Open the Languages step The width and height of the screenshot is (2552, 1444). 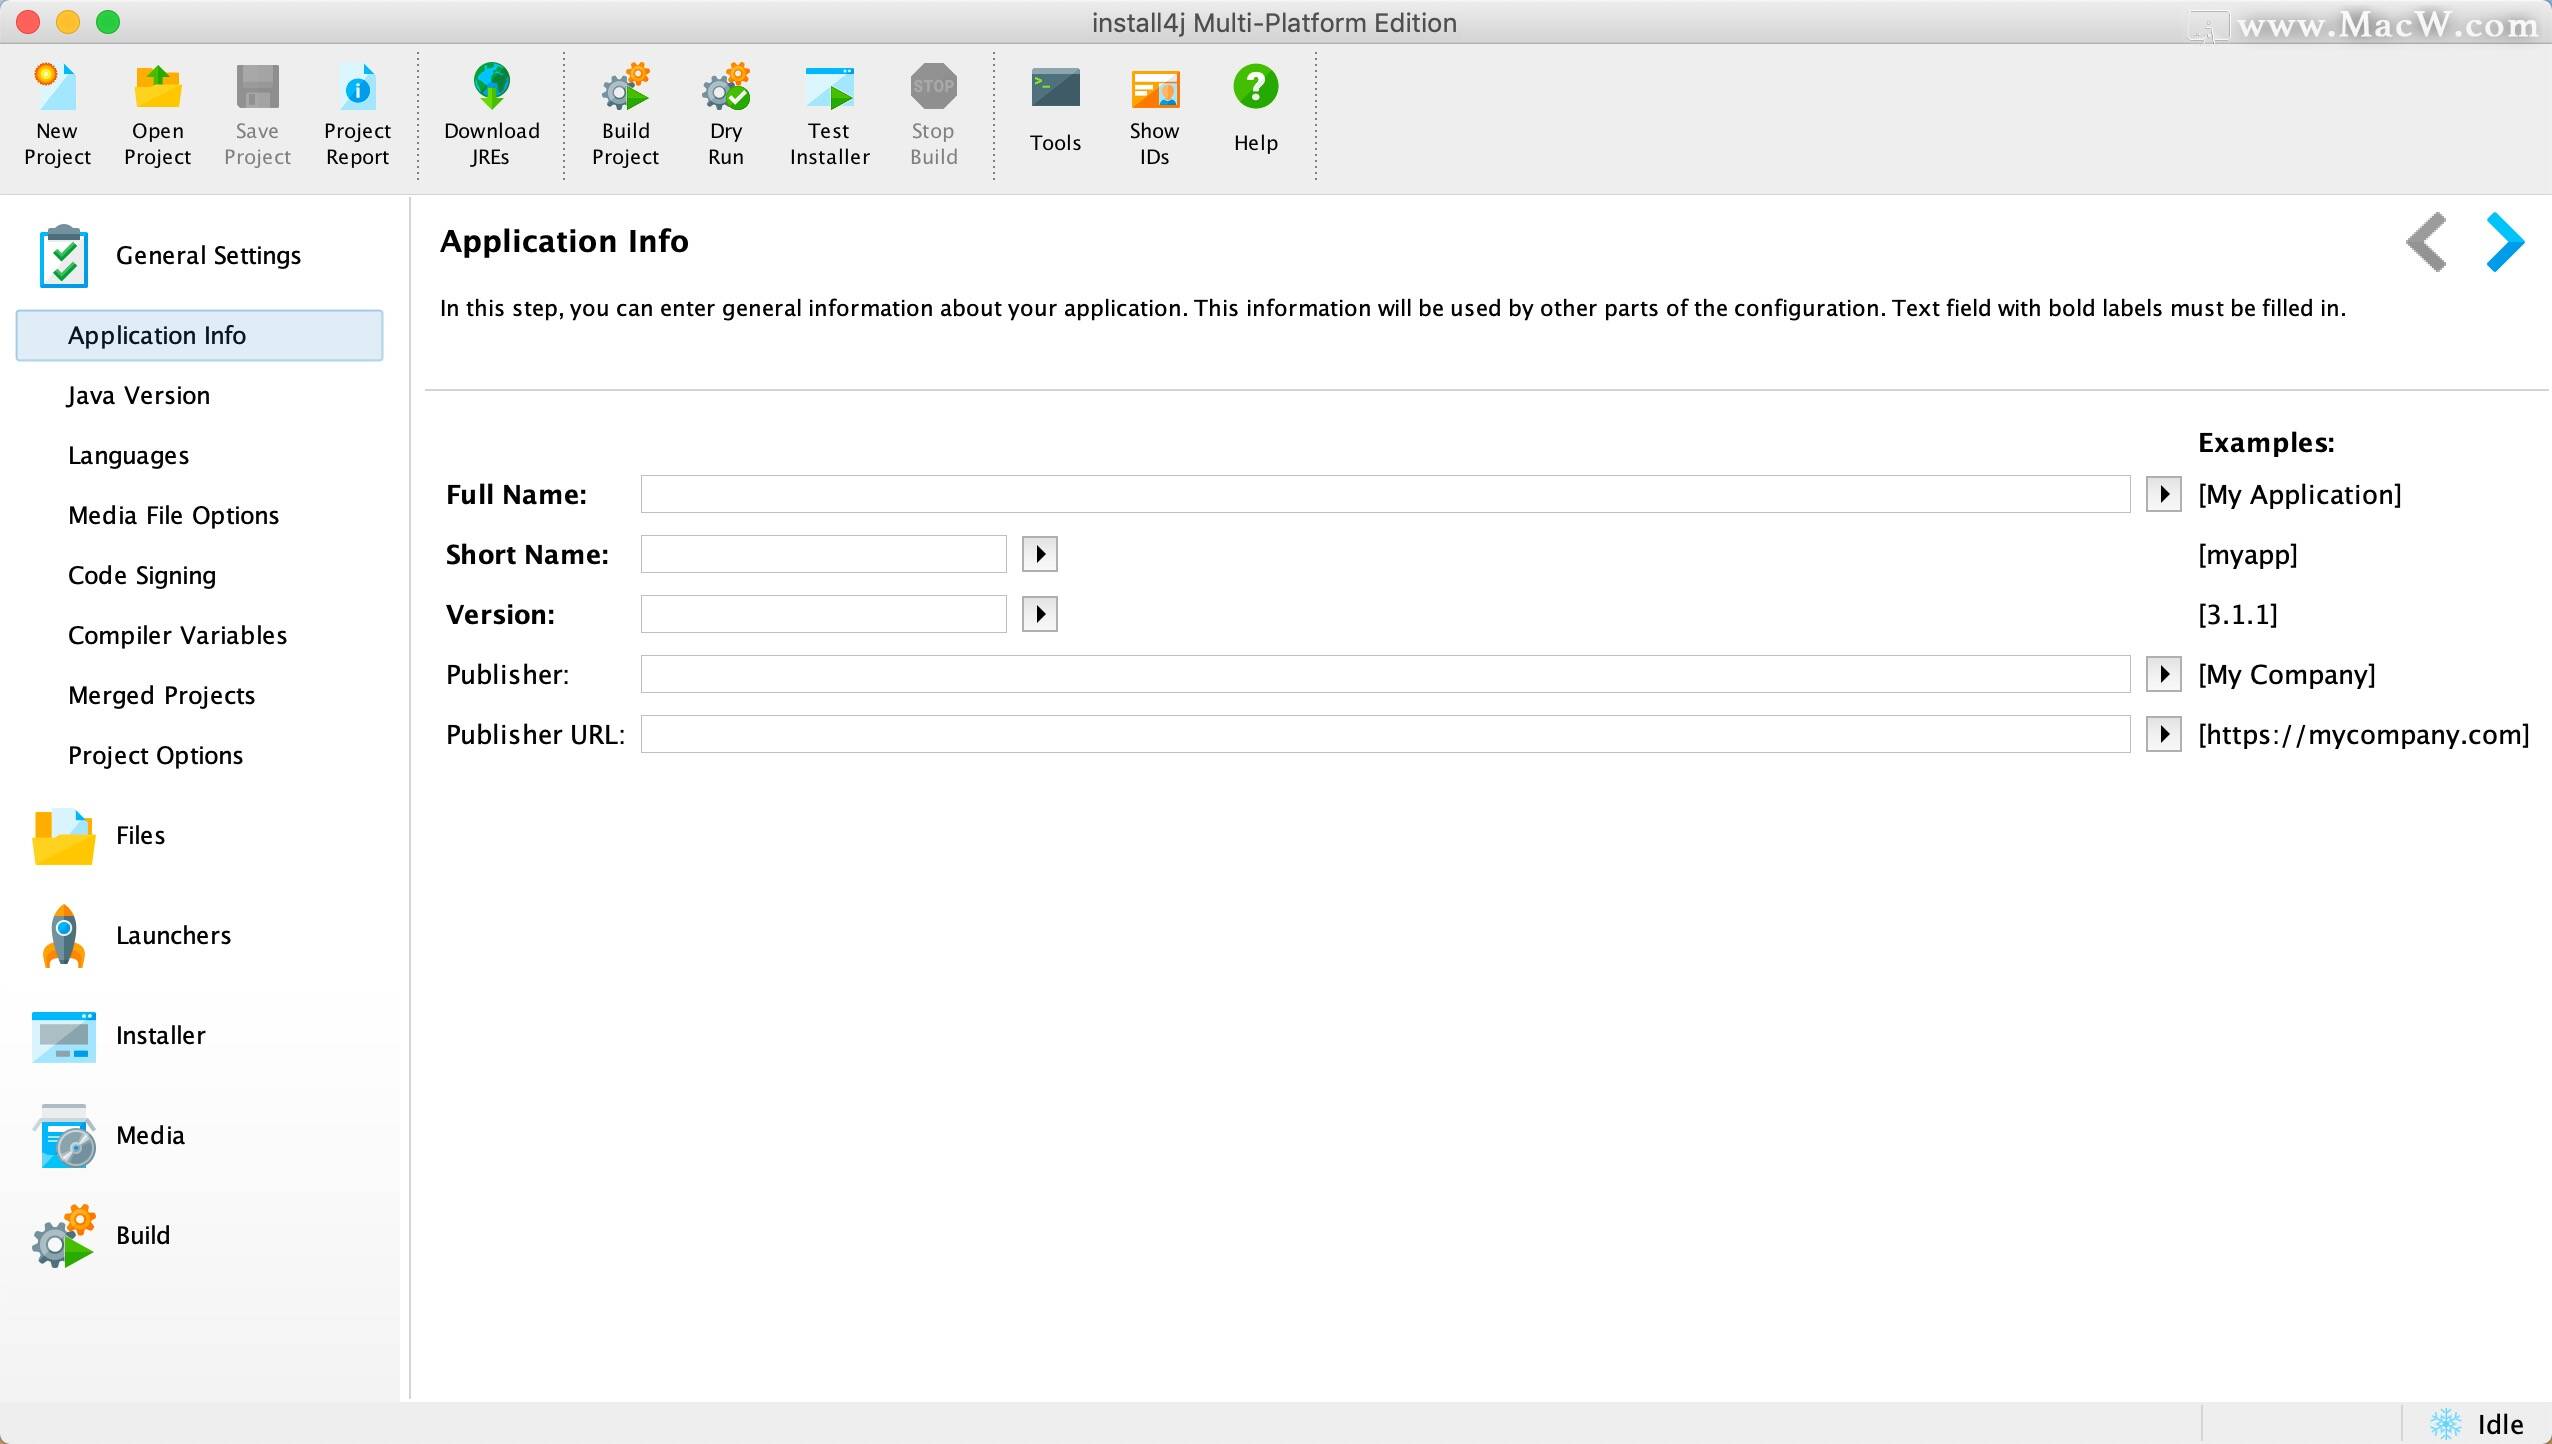point(128,456)
